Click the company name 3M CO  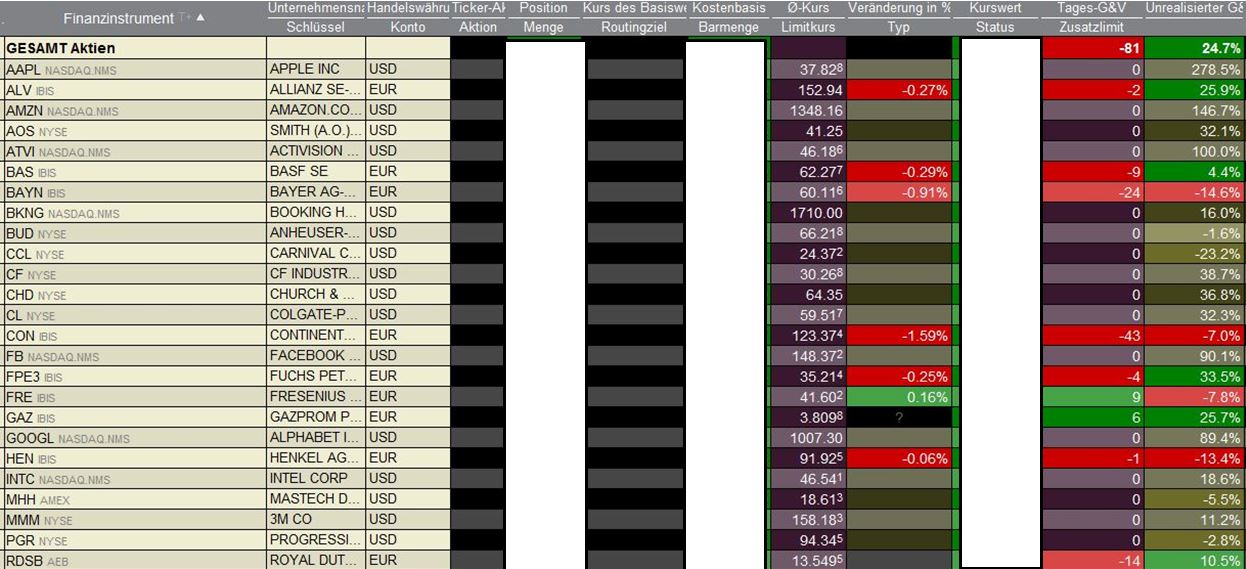point(290,520)
